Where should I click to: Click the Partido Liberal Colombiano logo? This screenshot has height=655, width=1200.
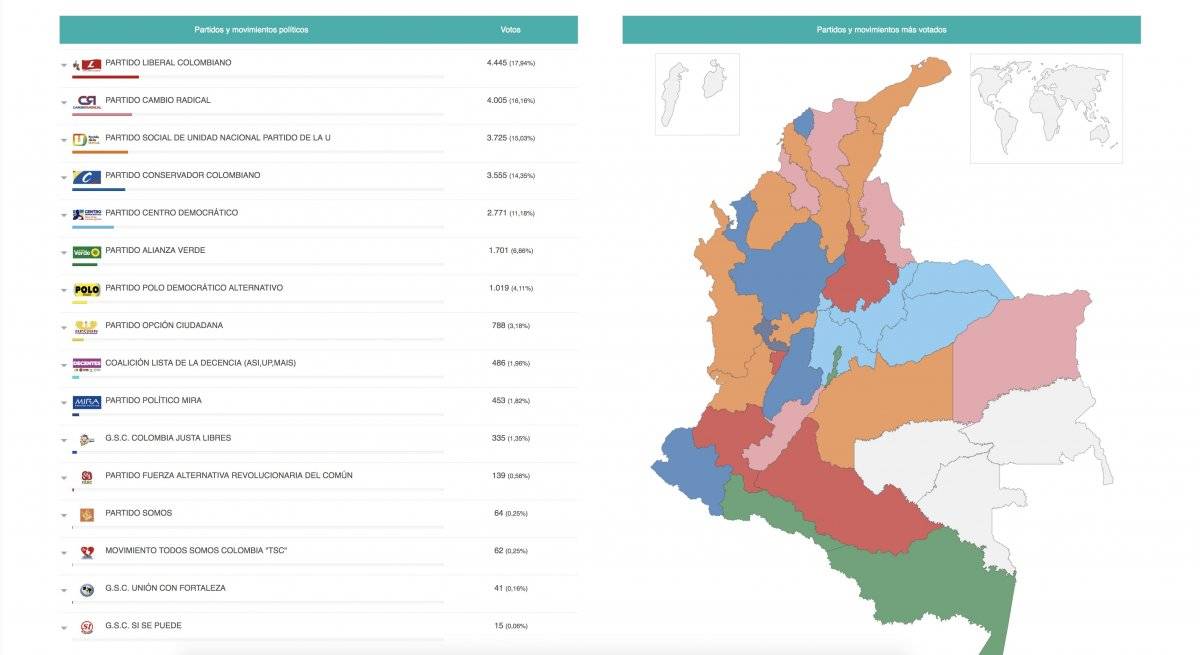pyautogui.click(x=87, y=64)
